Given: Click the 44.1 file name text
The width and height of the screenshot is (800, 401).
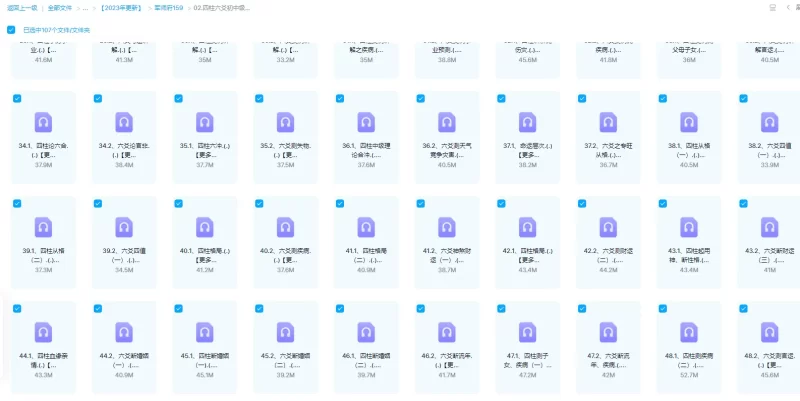Looking at the screenshot, I should (43, 359).
